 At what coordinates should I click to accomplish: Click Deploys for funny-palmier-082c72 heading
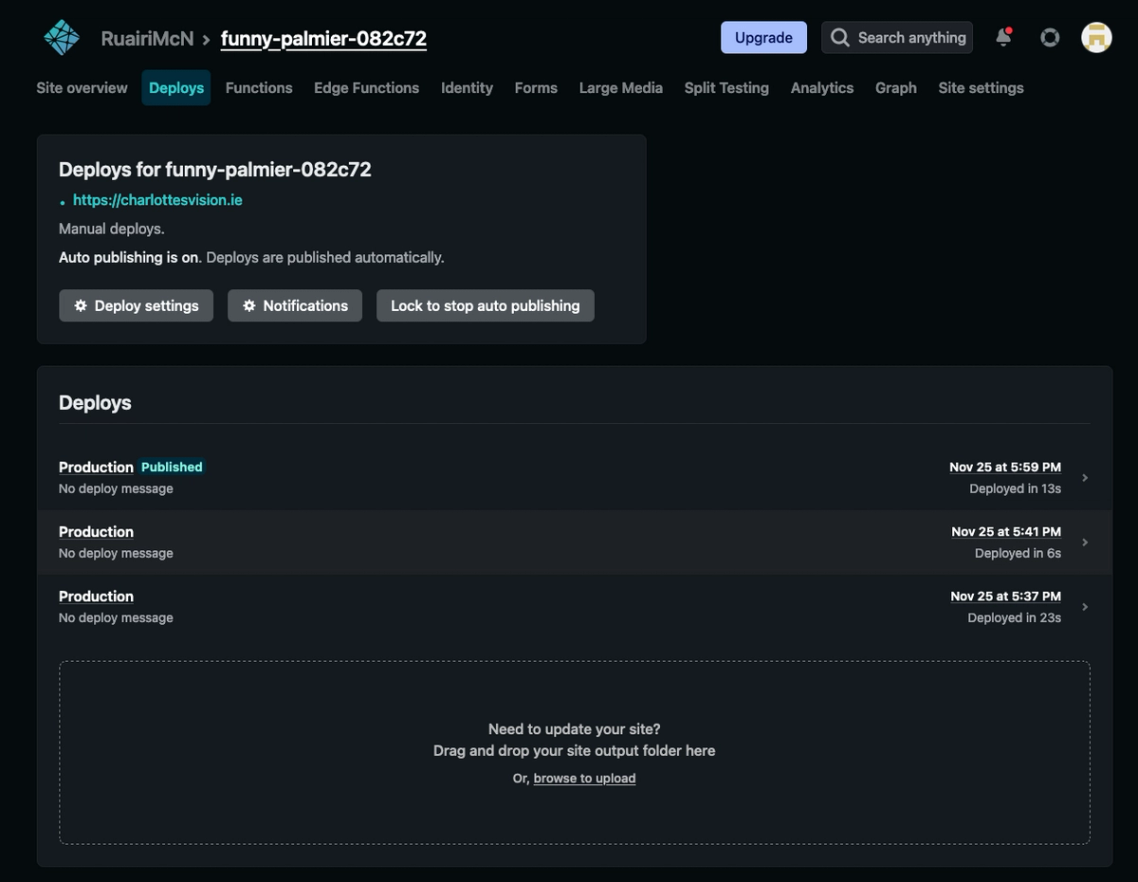pyautogui.click(x=215, y=170)
